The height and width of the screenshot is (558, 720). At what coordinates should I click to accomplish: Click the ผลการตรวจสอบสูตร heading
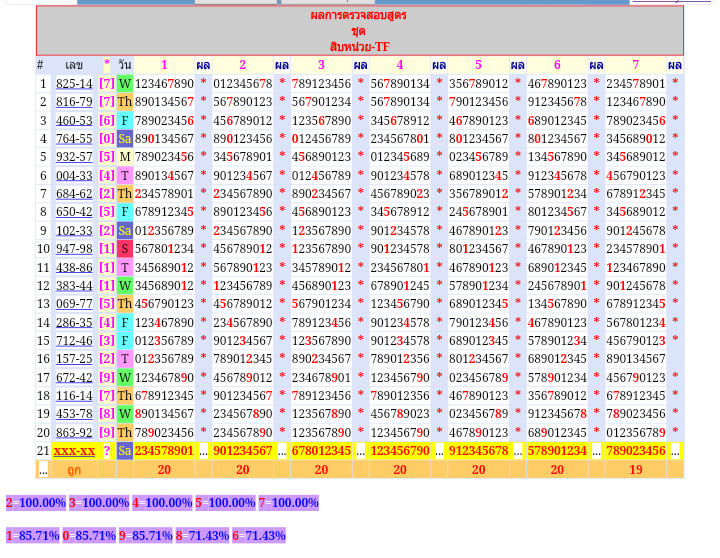358,15
